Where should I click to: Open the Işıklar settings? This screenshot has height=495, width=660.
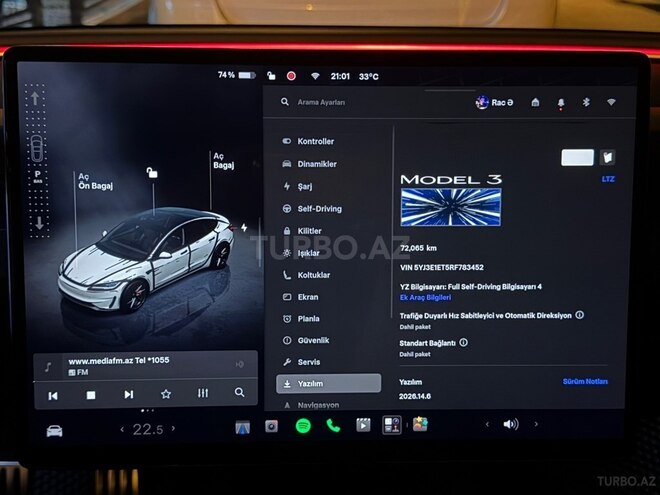click(x=301, y=253)
